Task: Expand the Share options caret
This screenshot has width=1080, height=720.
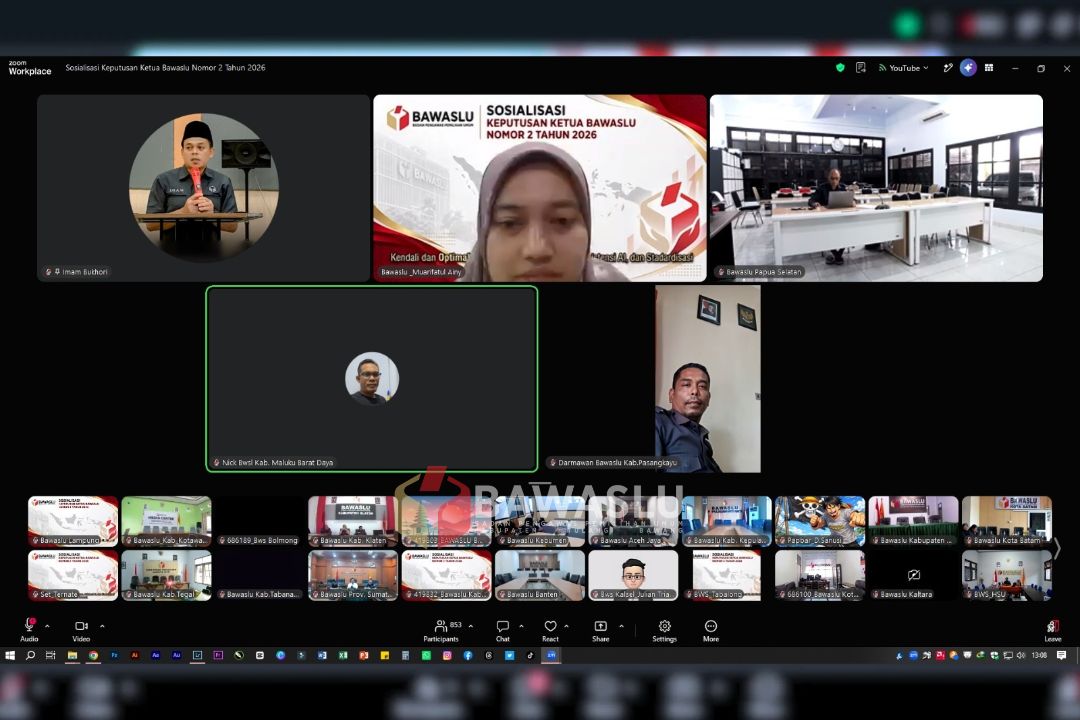Action: [621, 626]
